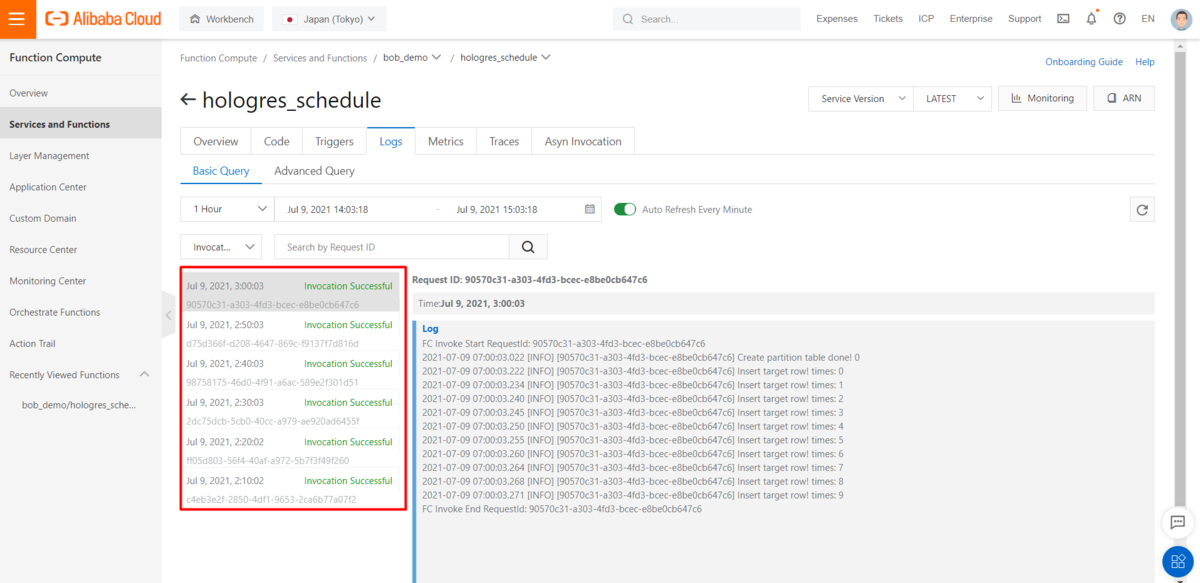Click the Monitoring button
1200x583 pixels.
(x=1043, y=98)
